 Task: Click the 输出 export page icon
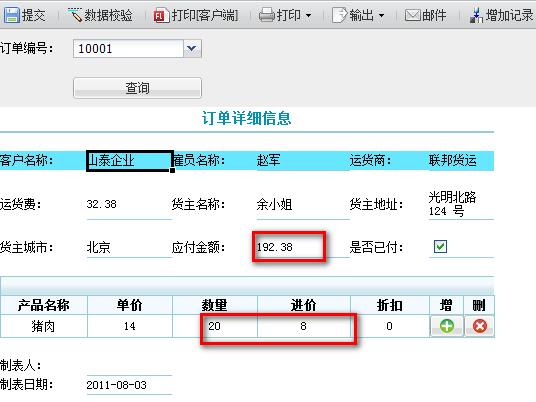coord(339,15)
